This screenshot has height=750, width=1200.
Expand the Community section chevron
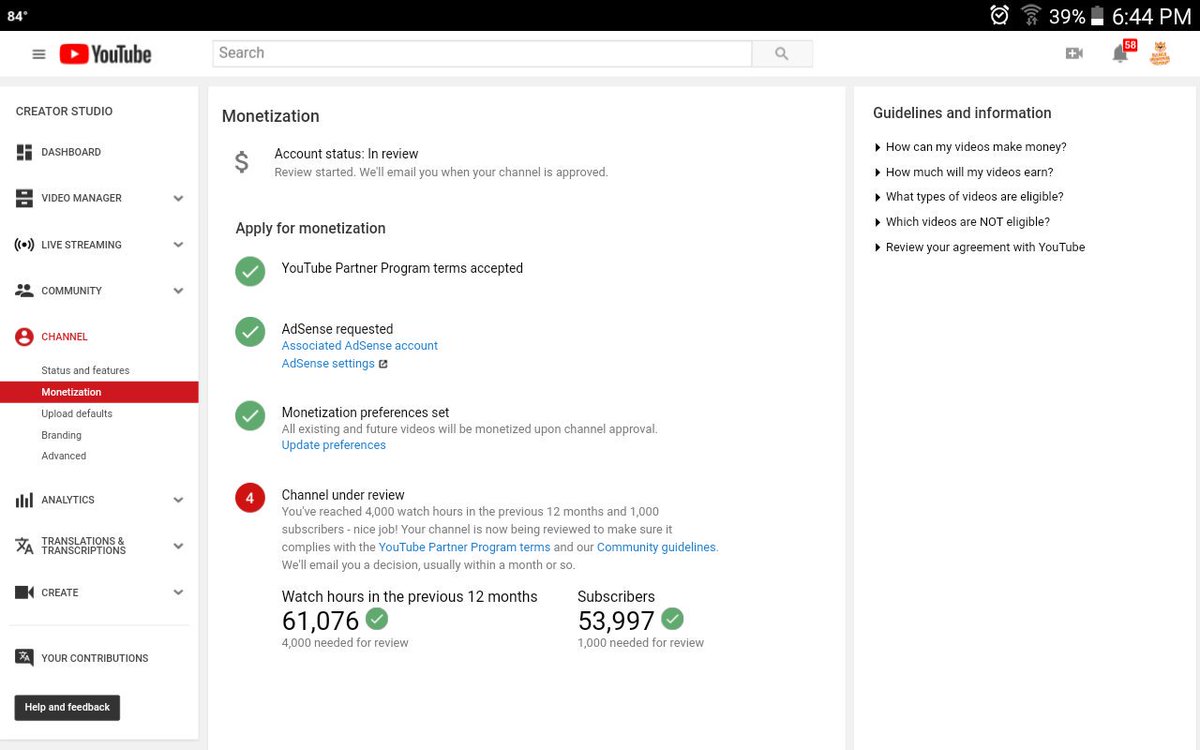178,291
